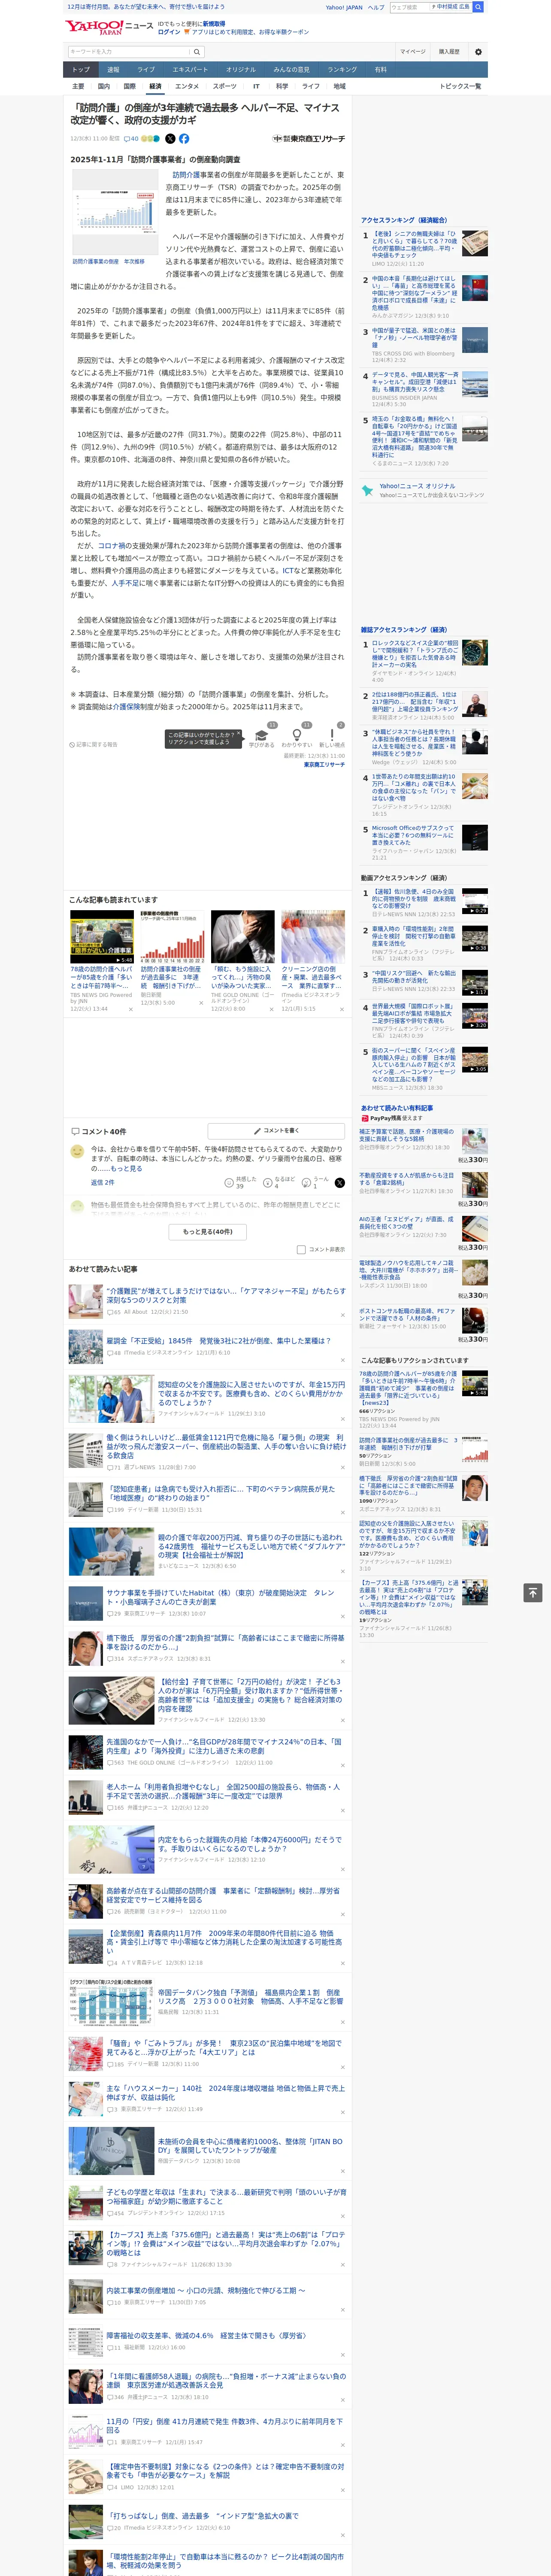
Task: Open 購入履歴
Action: click(x=449, y=52)
